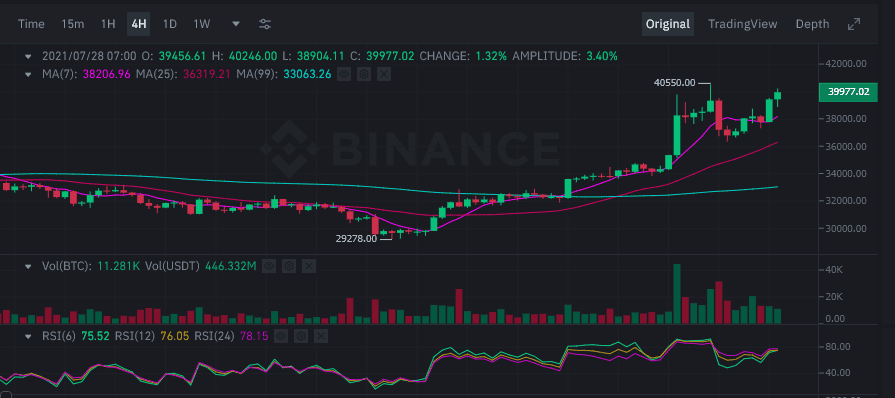This screenshot has width=895, height=398.
Task: Expand chart to fullscreen
Action: [x=853, y=24]
